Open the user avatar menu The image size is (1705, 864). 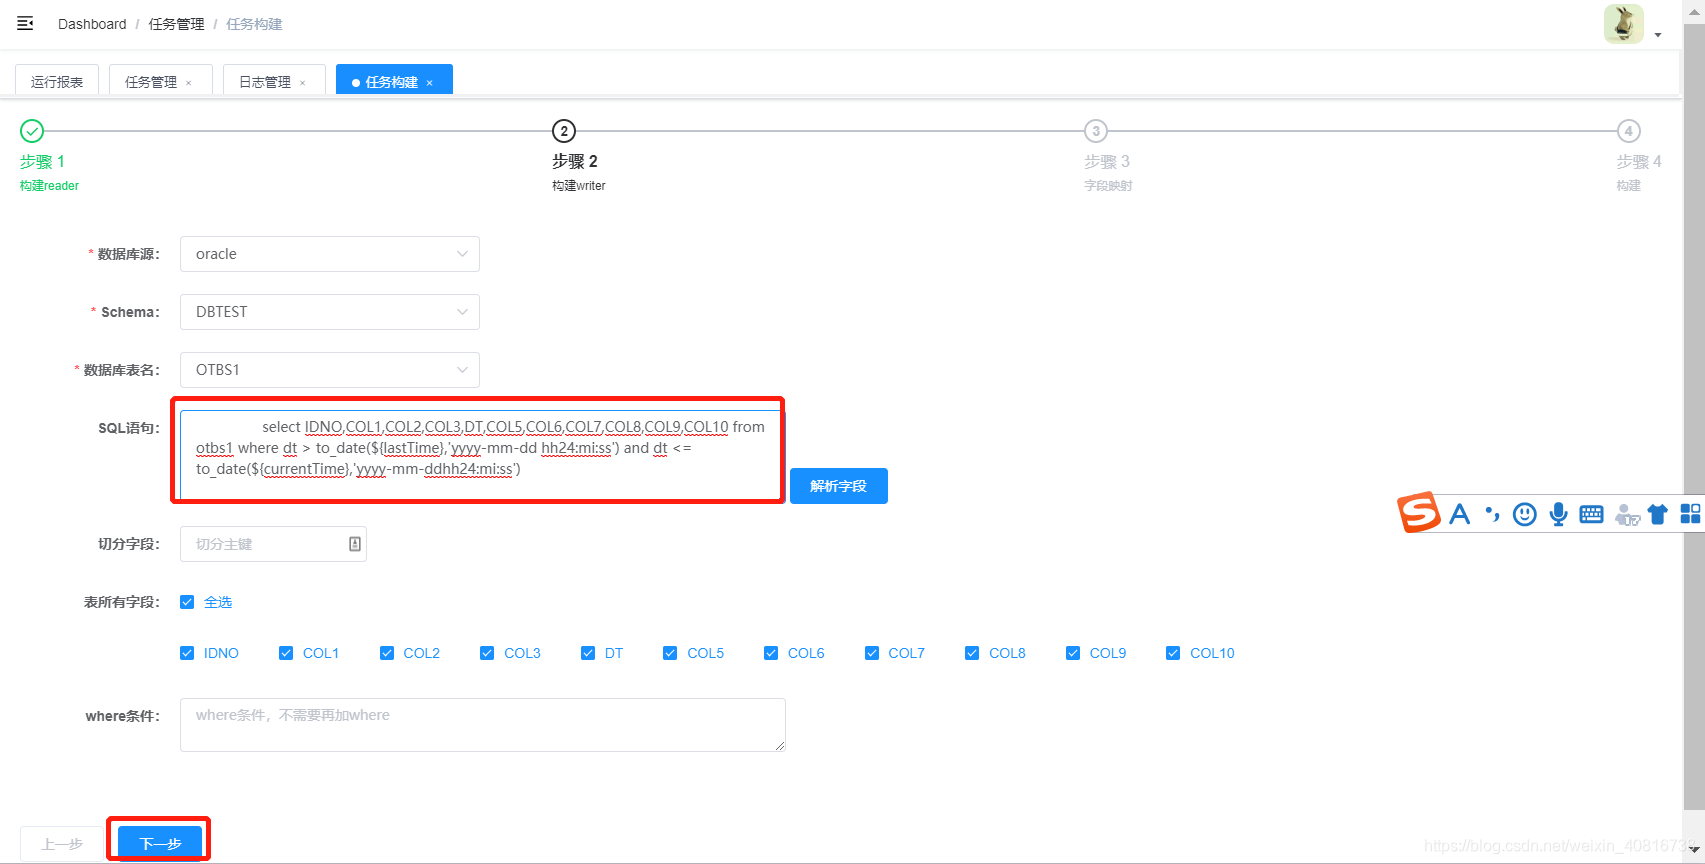point(1623,24)
